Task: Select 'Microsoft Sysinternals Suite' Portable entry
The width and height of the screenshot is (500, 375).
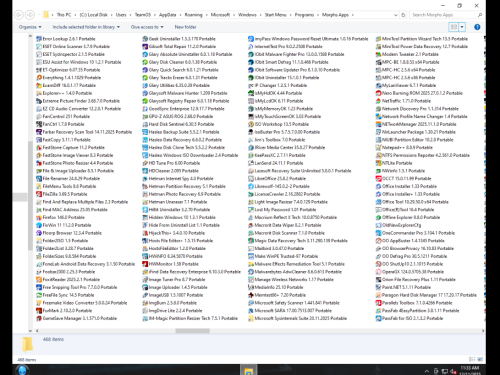Action: (x=298, y=318)
